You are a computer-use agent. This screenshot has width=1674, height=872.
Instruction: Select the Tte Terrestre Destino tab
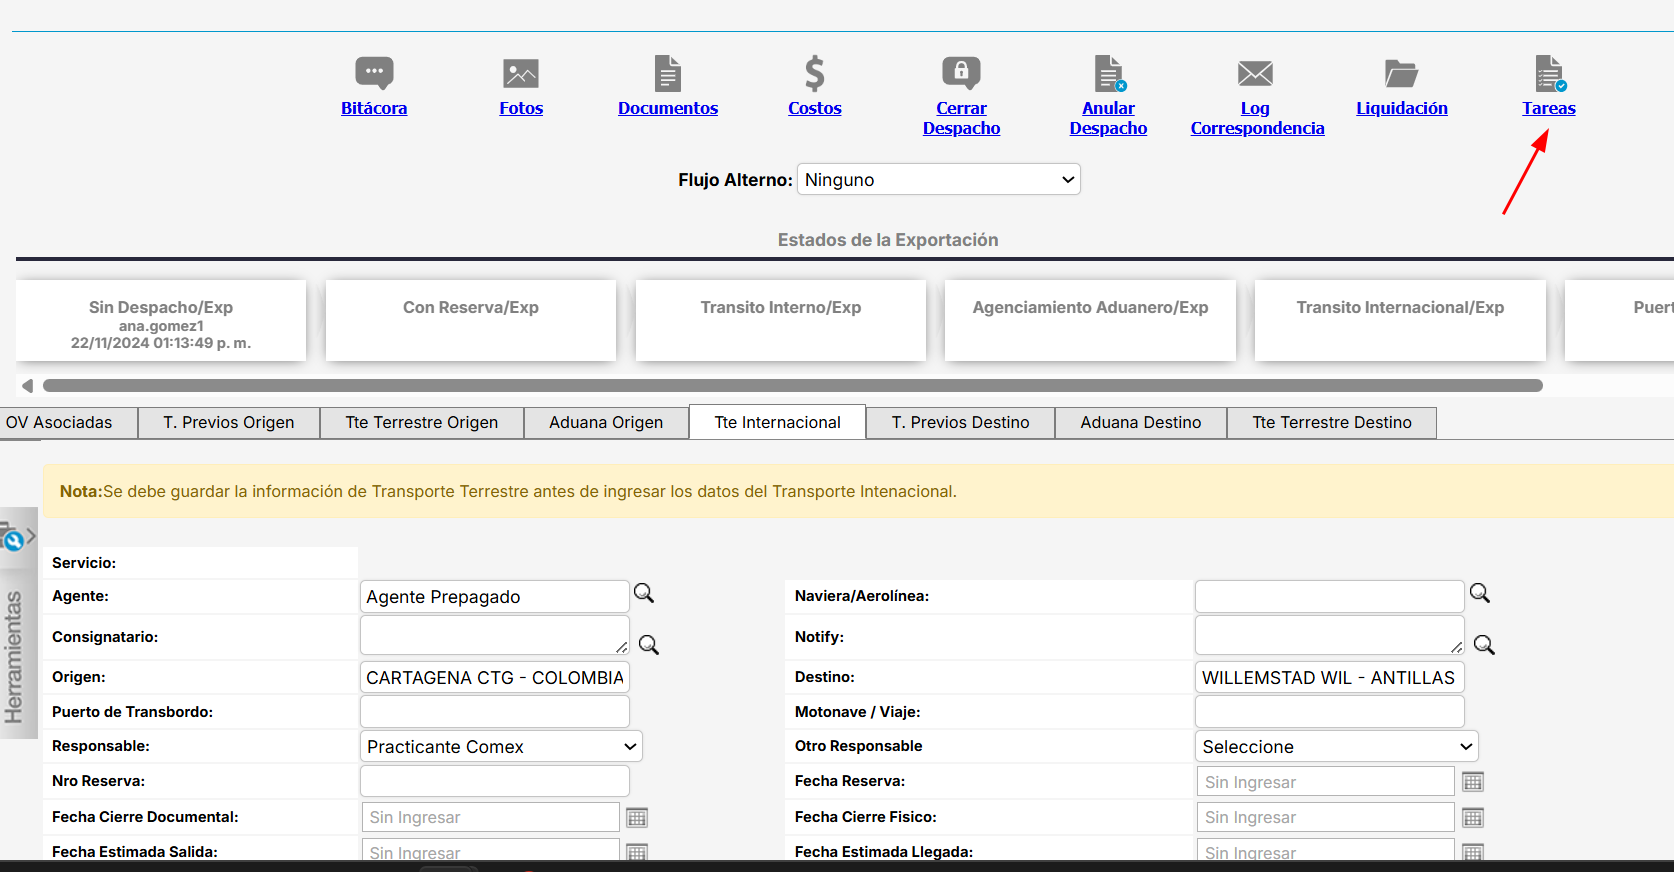1331,423
